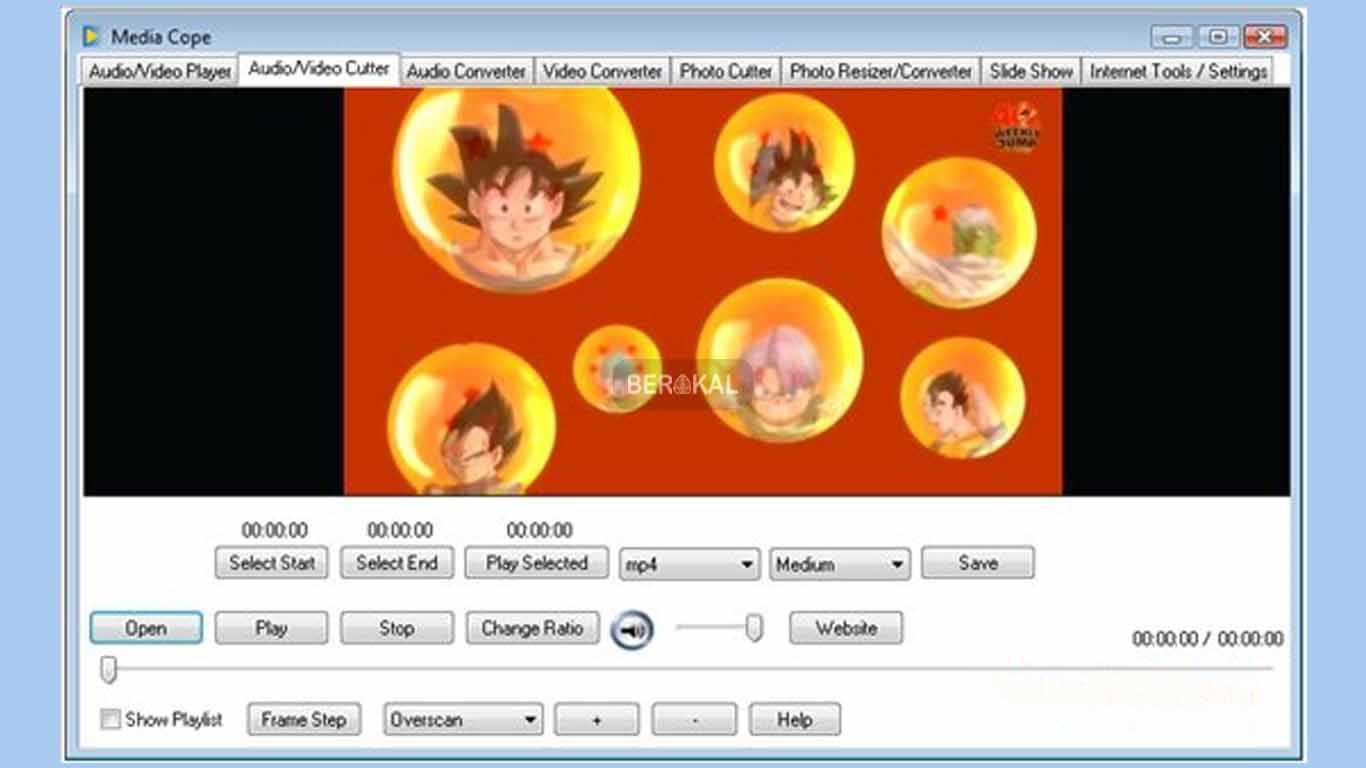1366x768 pixels.
Task: Open the Slide Show tab
Action: pos(1031,72)
